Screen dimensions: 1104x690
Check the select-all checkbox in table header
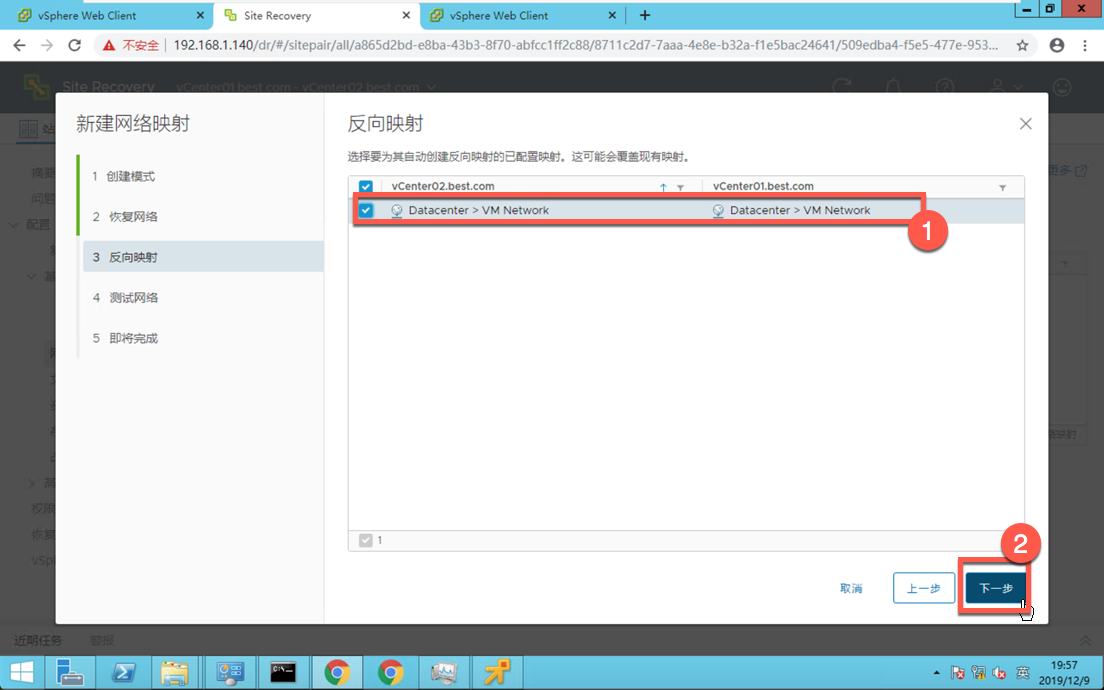click(x=365, y=187)
